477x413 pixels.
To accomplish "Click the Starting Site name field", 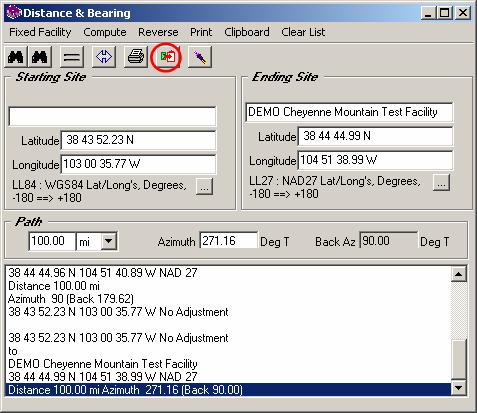I will tap(112, 116).
